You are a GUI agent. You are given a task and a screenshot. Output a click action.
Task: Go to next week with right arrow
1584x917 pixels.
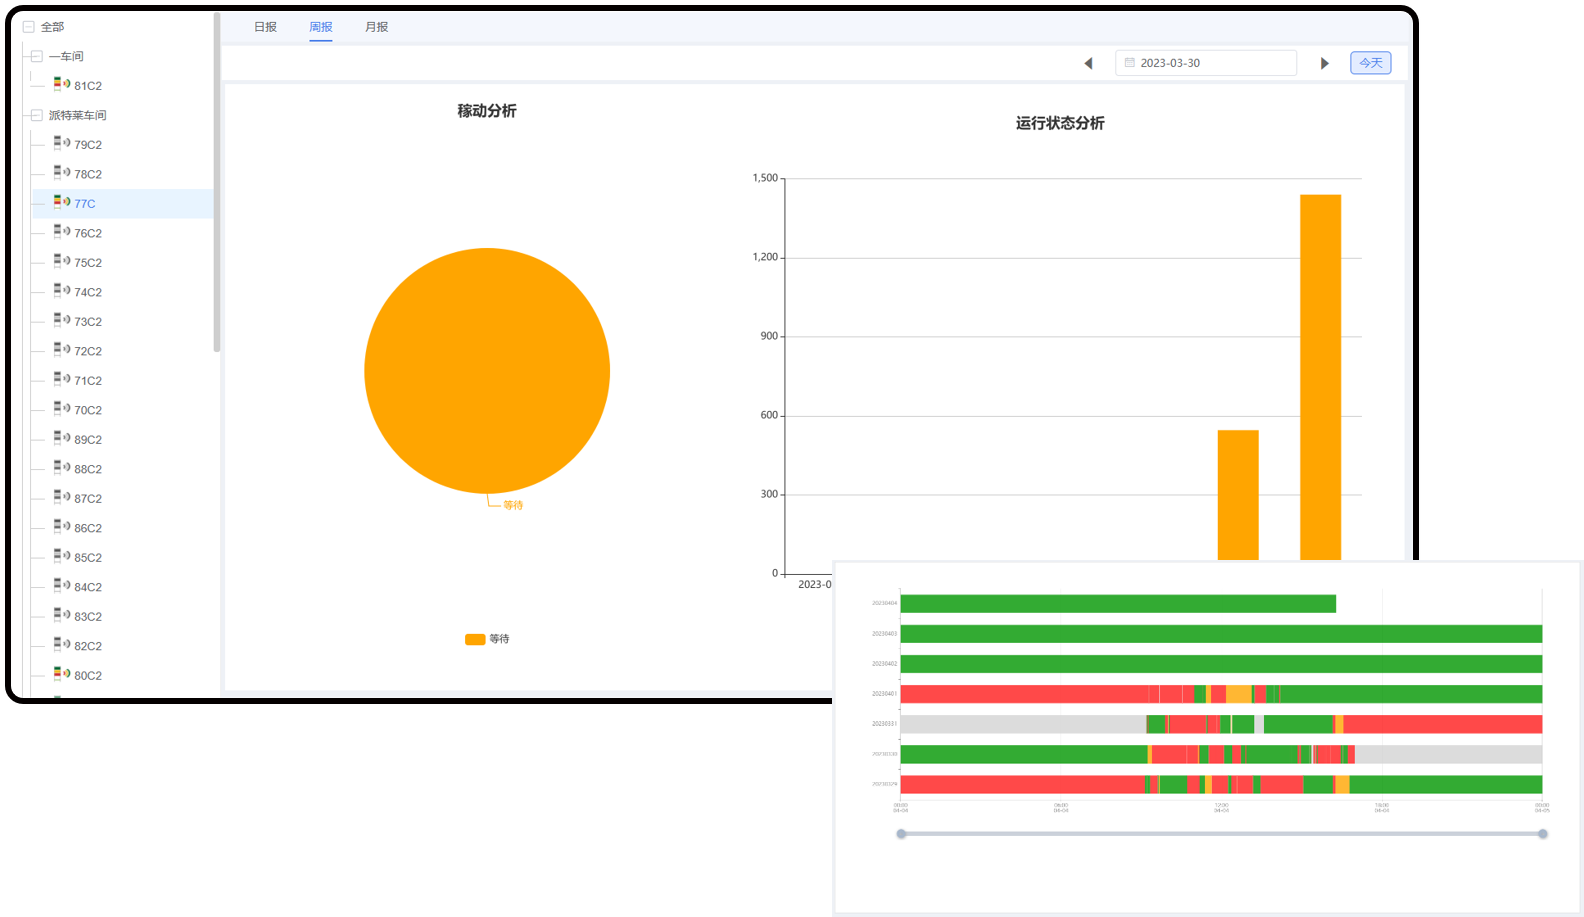pyautogui.click(x=1325, y=63)
